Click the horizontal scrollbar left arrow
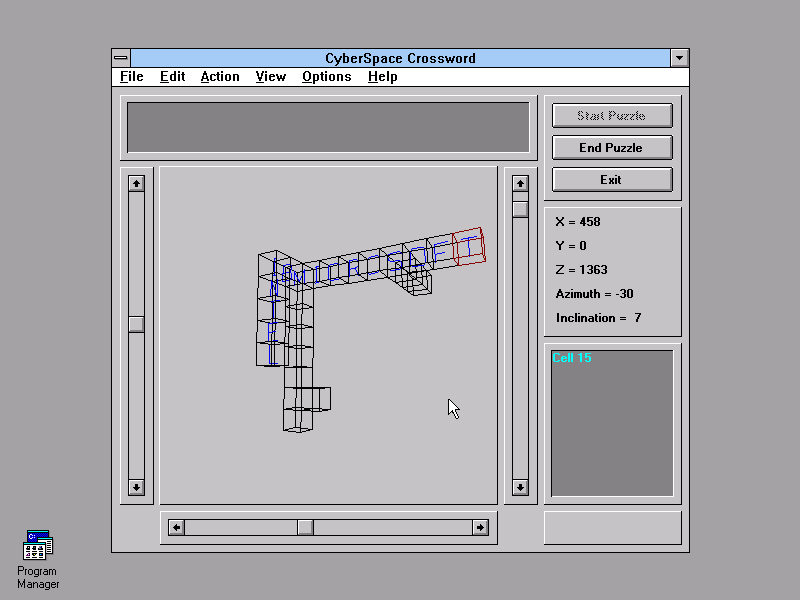 [177, 527]
